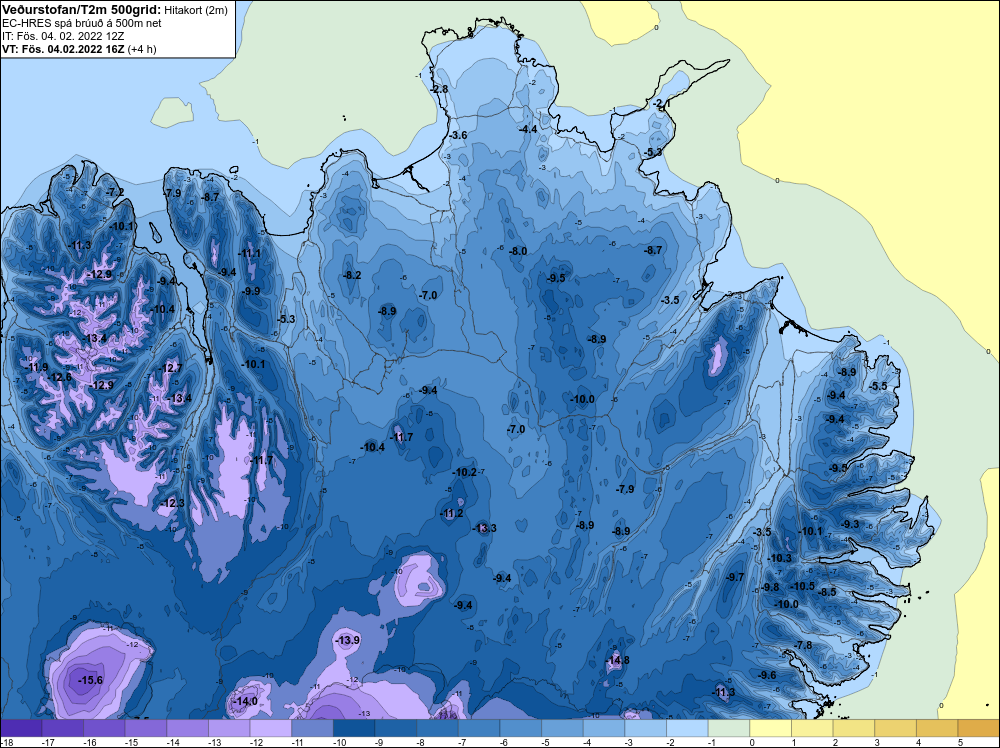Viewport: 1000px width, 748px height.
Task: Click the -14.0 temperature value
Action: coord(246,701)
